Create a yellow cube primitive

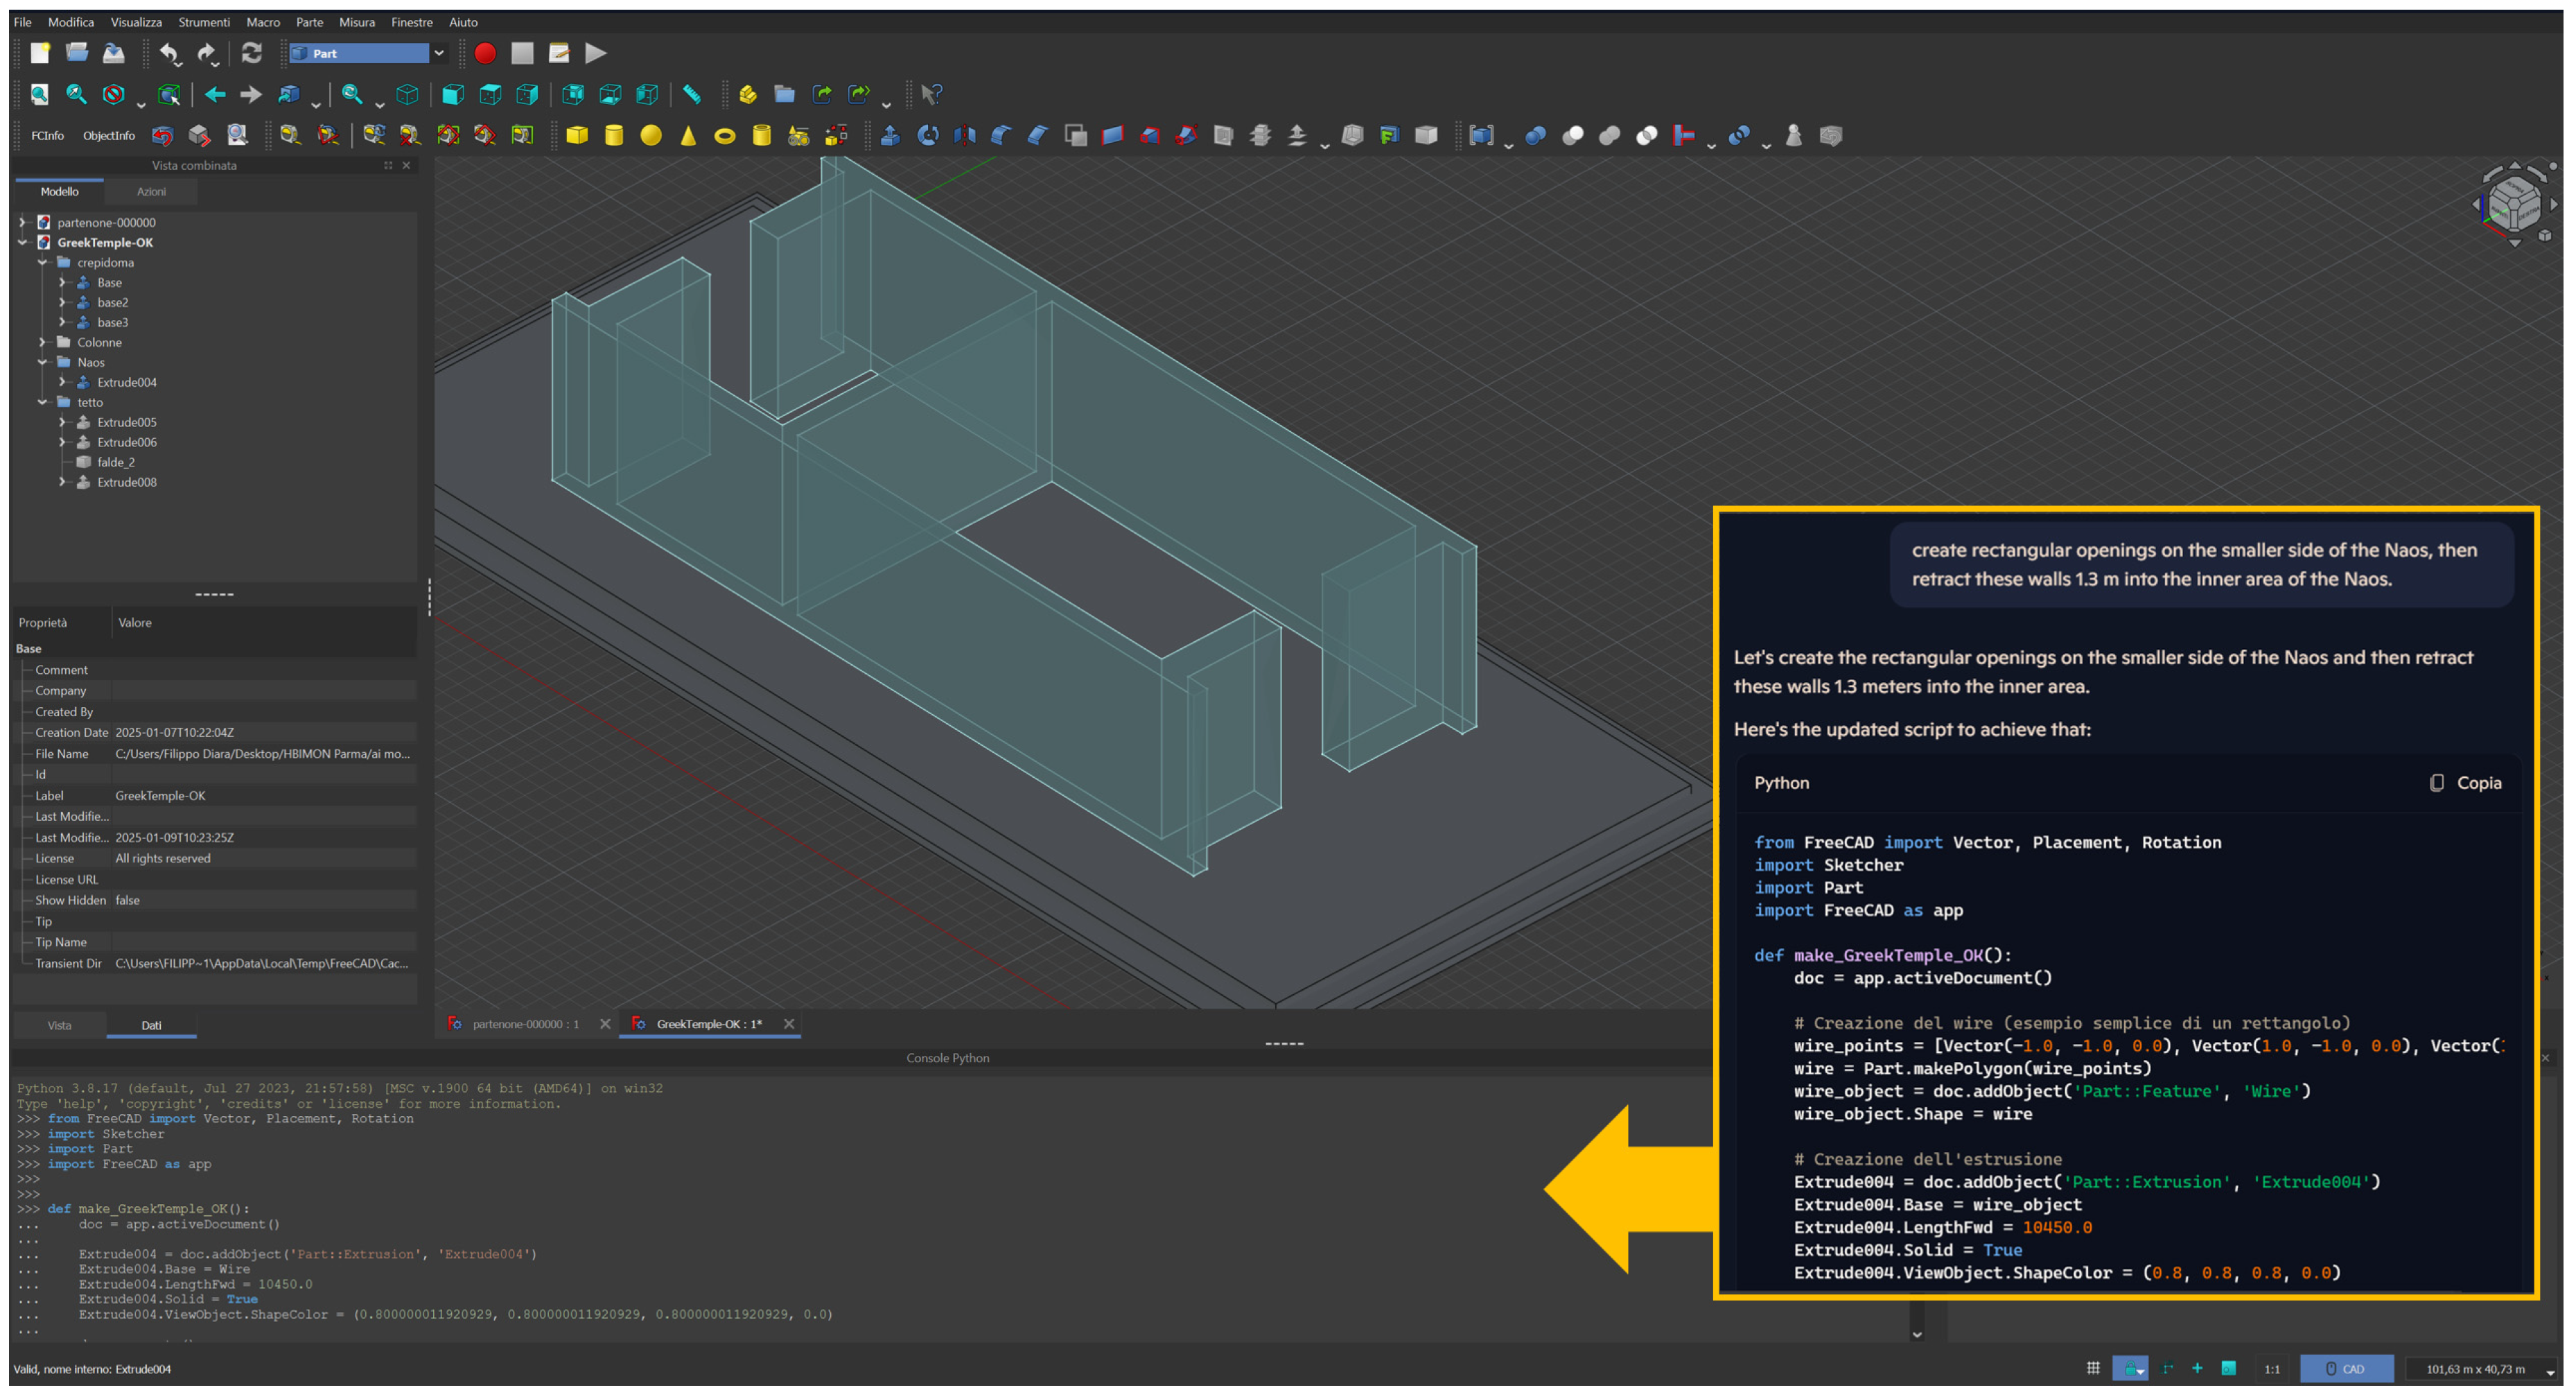577,135
